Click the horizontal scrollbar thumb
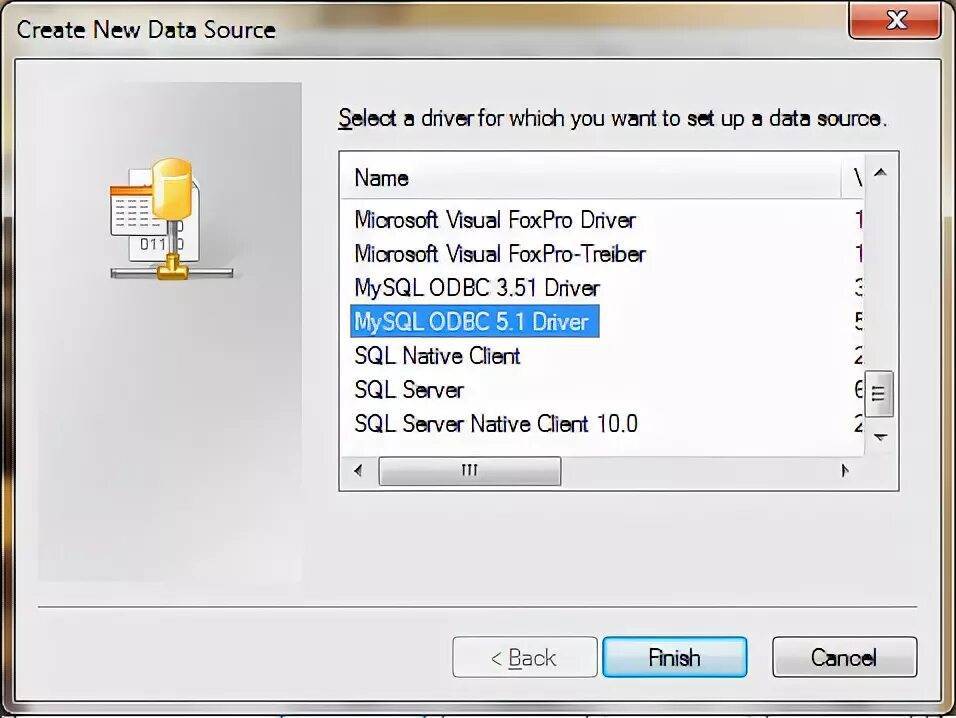This screenshot has width=956, height=718. pos(469,471)
